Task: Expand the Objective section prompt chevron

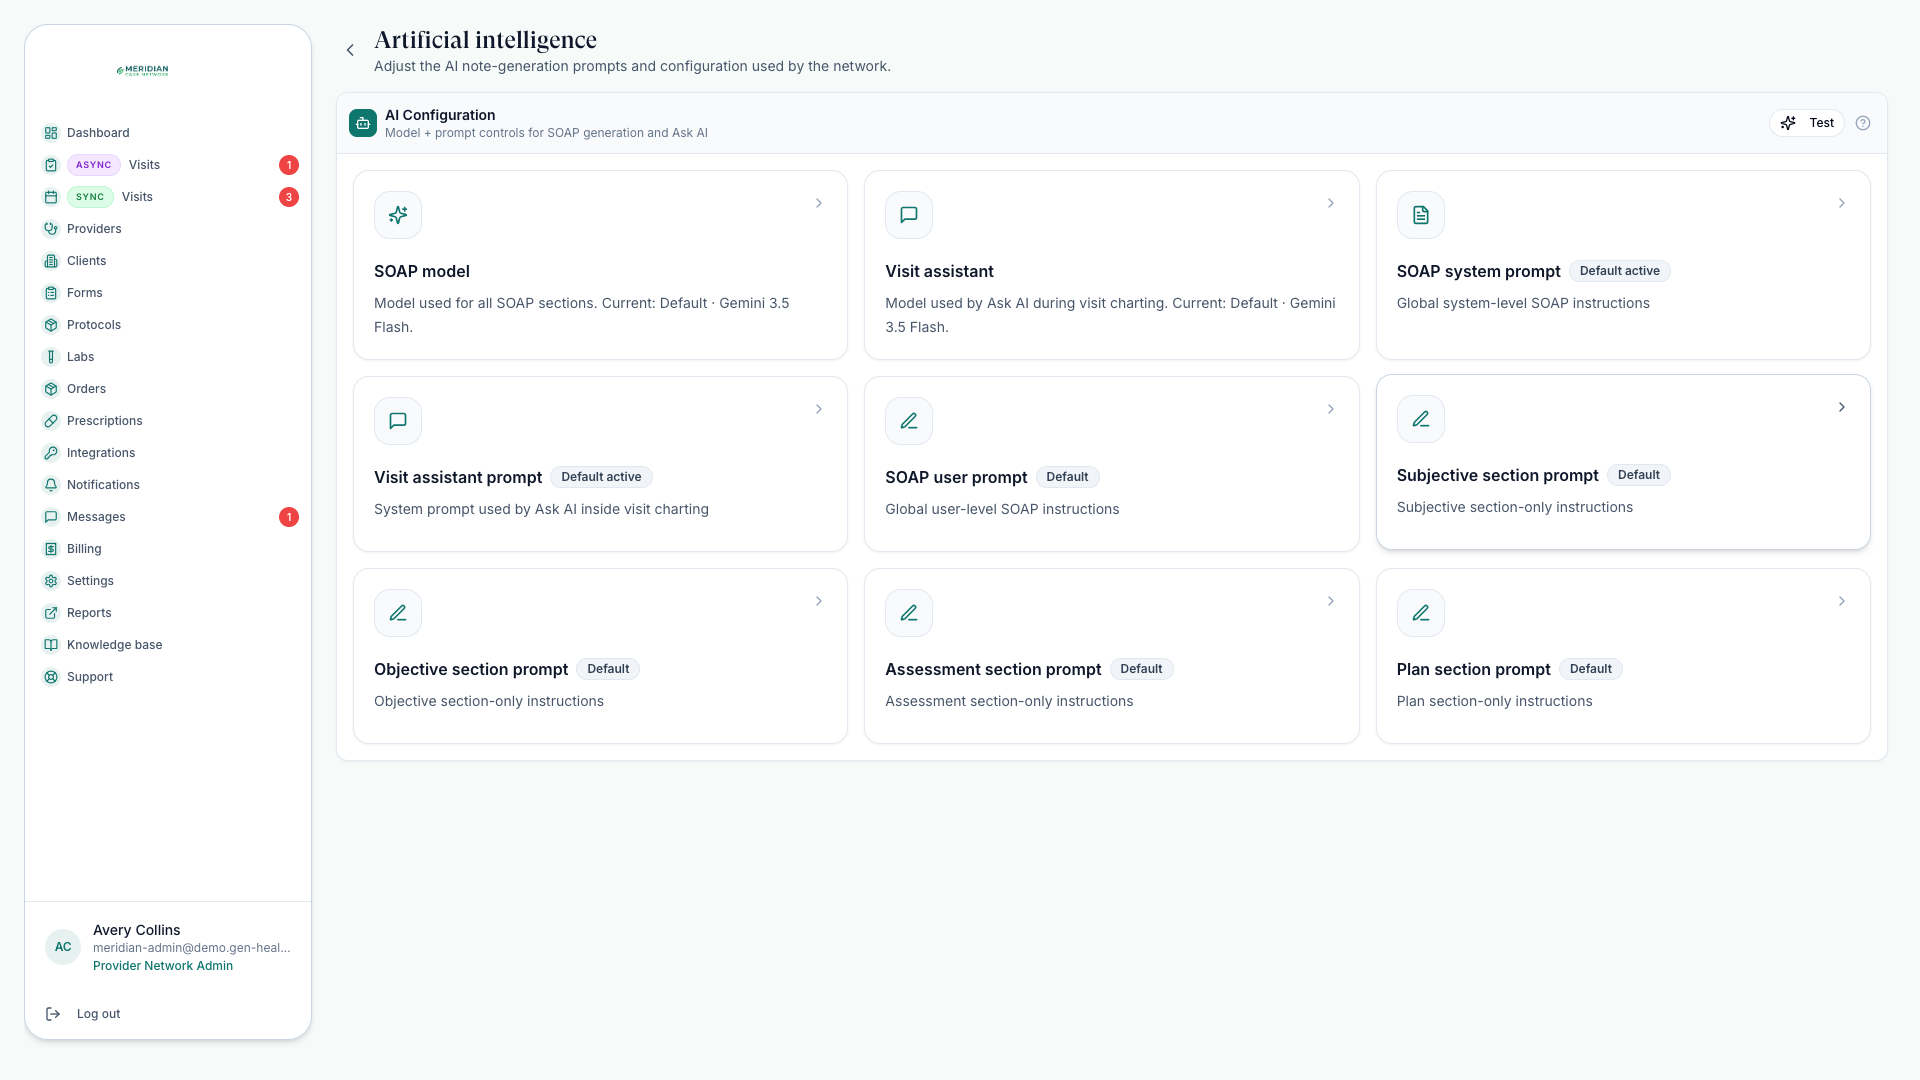Action: tap(819, 601)
